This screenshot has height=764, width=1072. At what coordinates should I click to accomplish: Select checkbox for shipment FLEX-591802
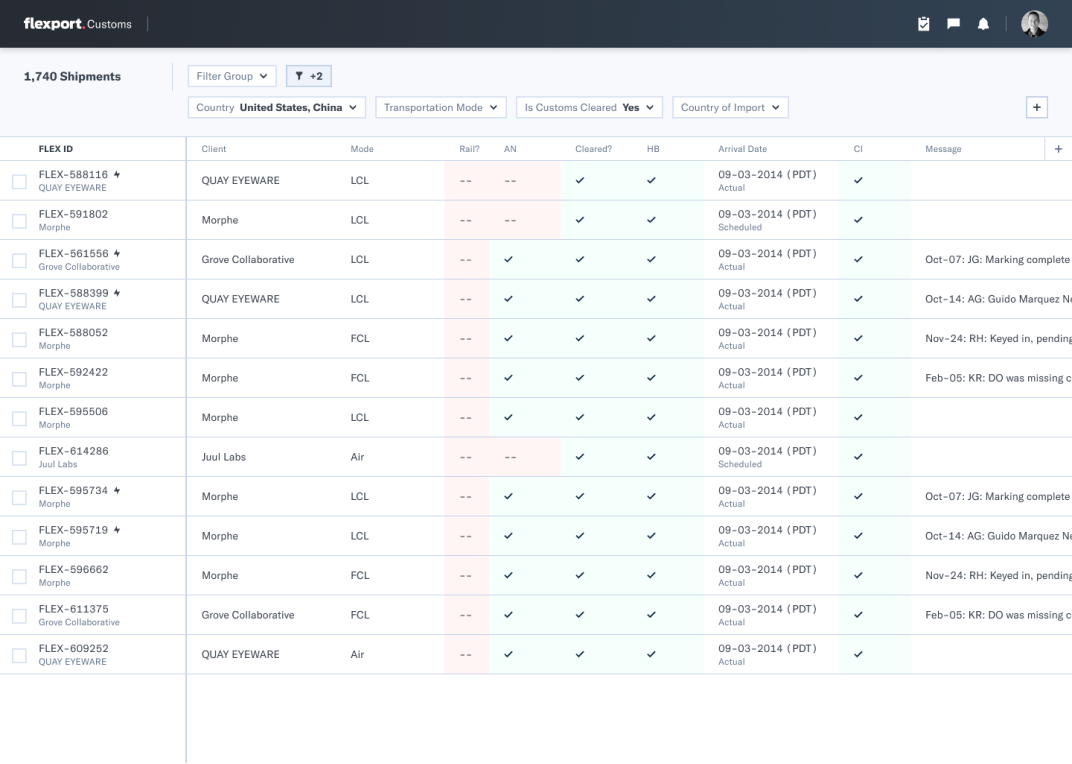coord(19,221)
